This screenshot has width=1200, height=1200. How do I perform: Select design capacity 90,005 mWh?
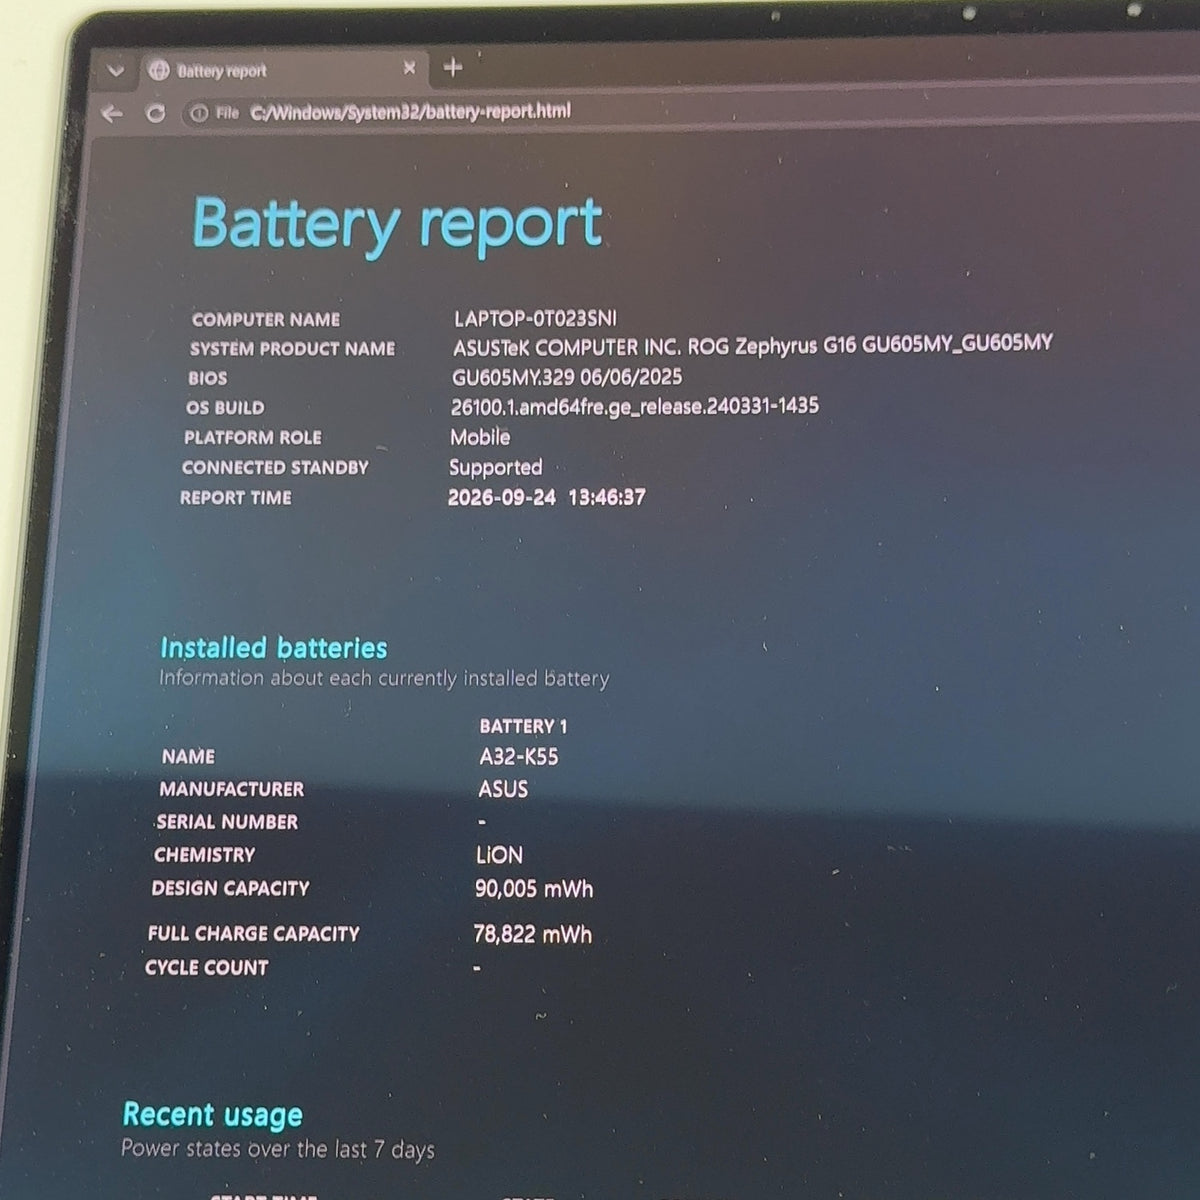coord(534,889)
